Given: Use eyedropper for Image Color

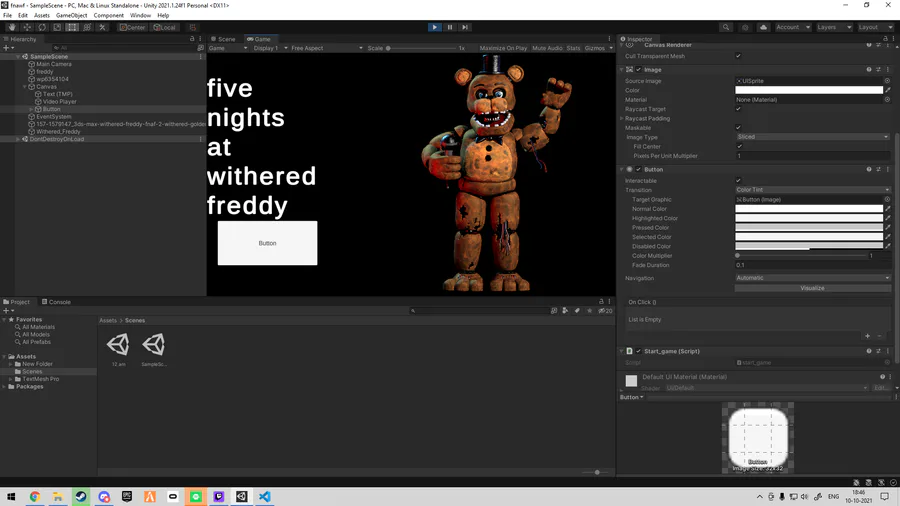Looking at the screenshot, I should (x=888, y=90).
